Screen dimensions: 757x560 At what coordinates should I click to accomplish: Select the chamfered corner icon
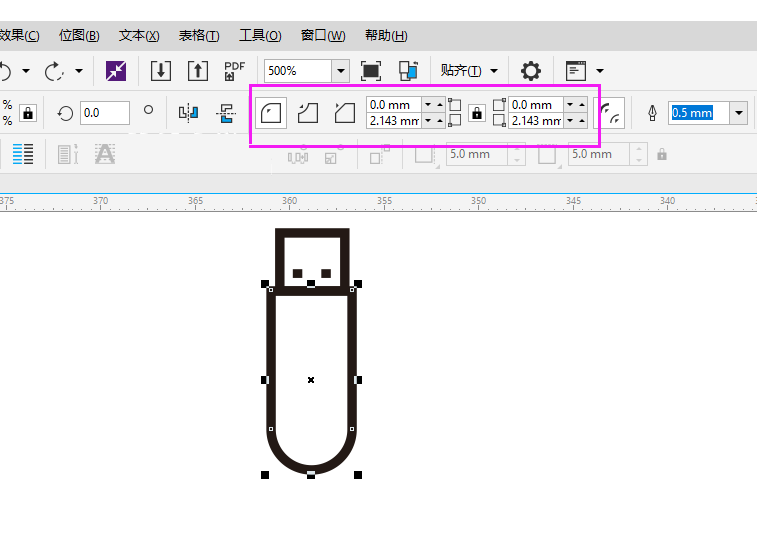click(344, 113)
